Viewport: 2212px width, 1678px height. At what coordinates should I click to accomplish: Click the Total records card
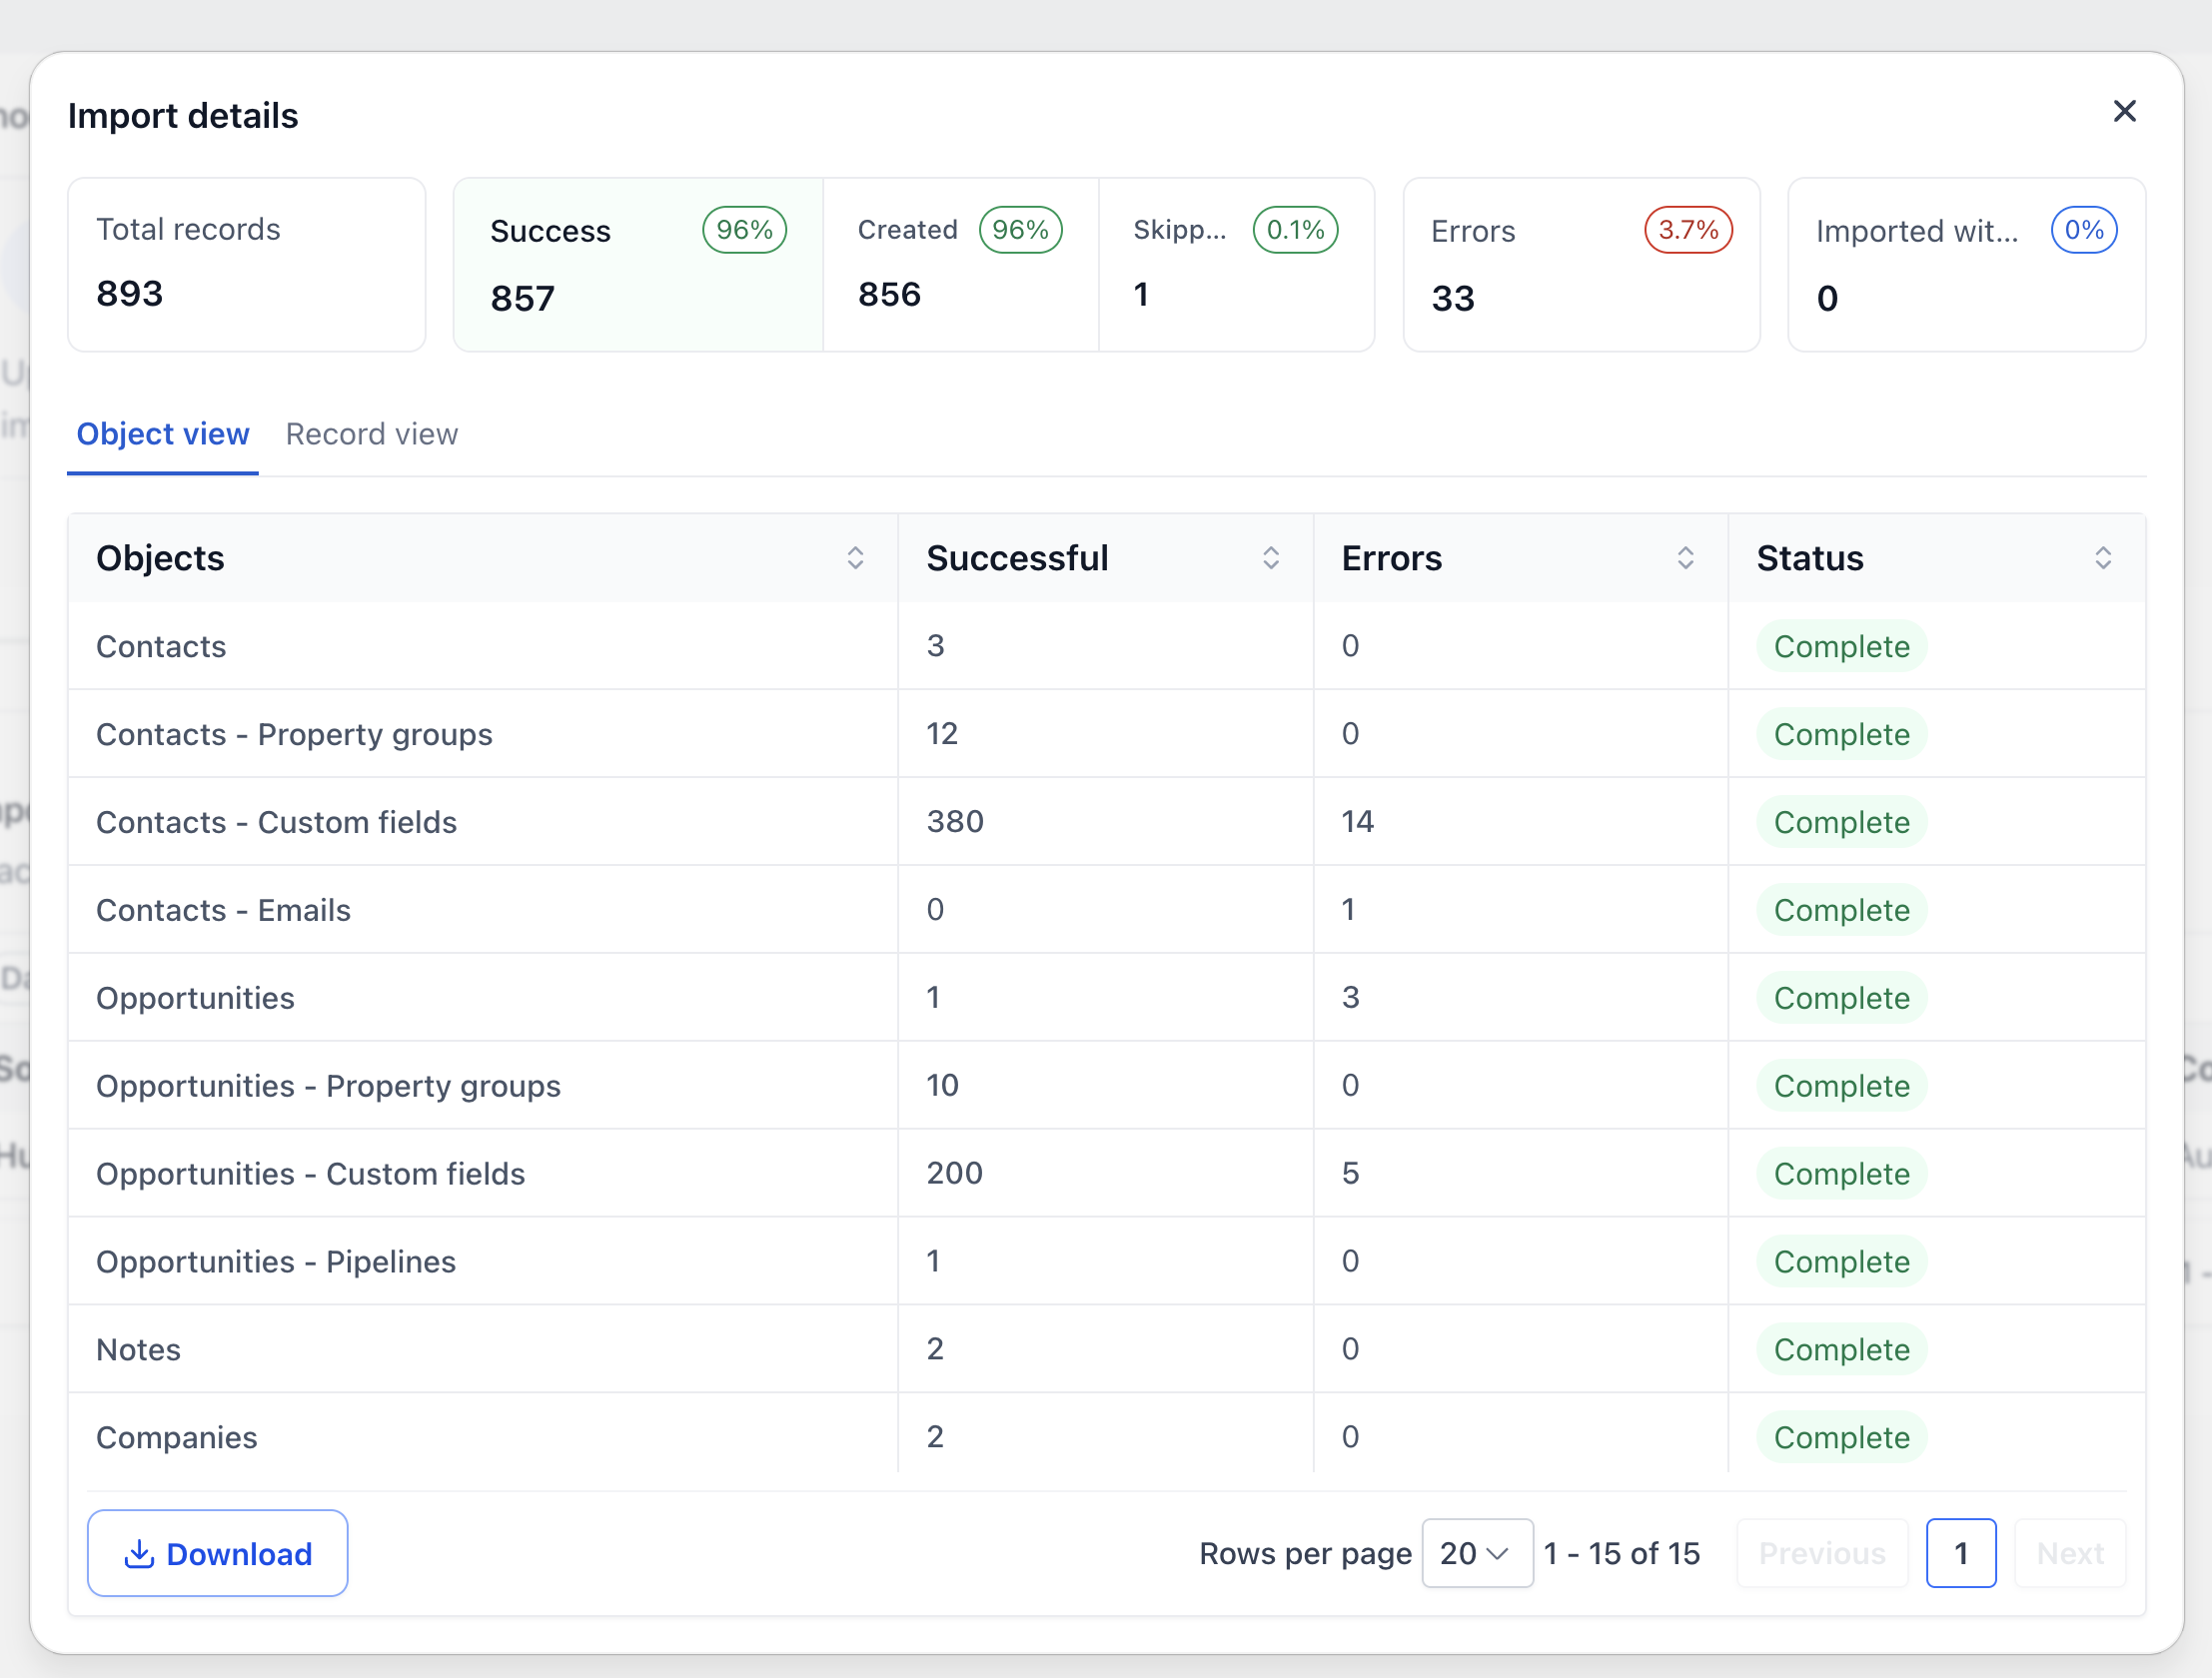click(246, 265)
